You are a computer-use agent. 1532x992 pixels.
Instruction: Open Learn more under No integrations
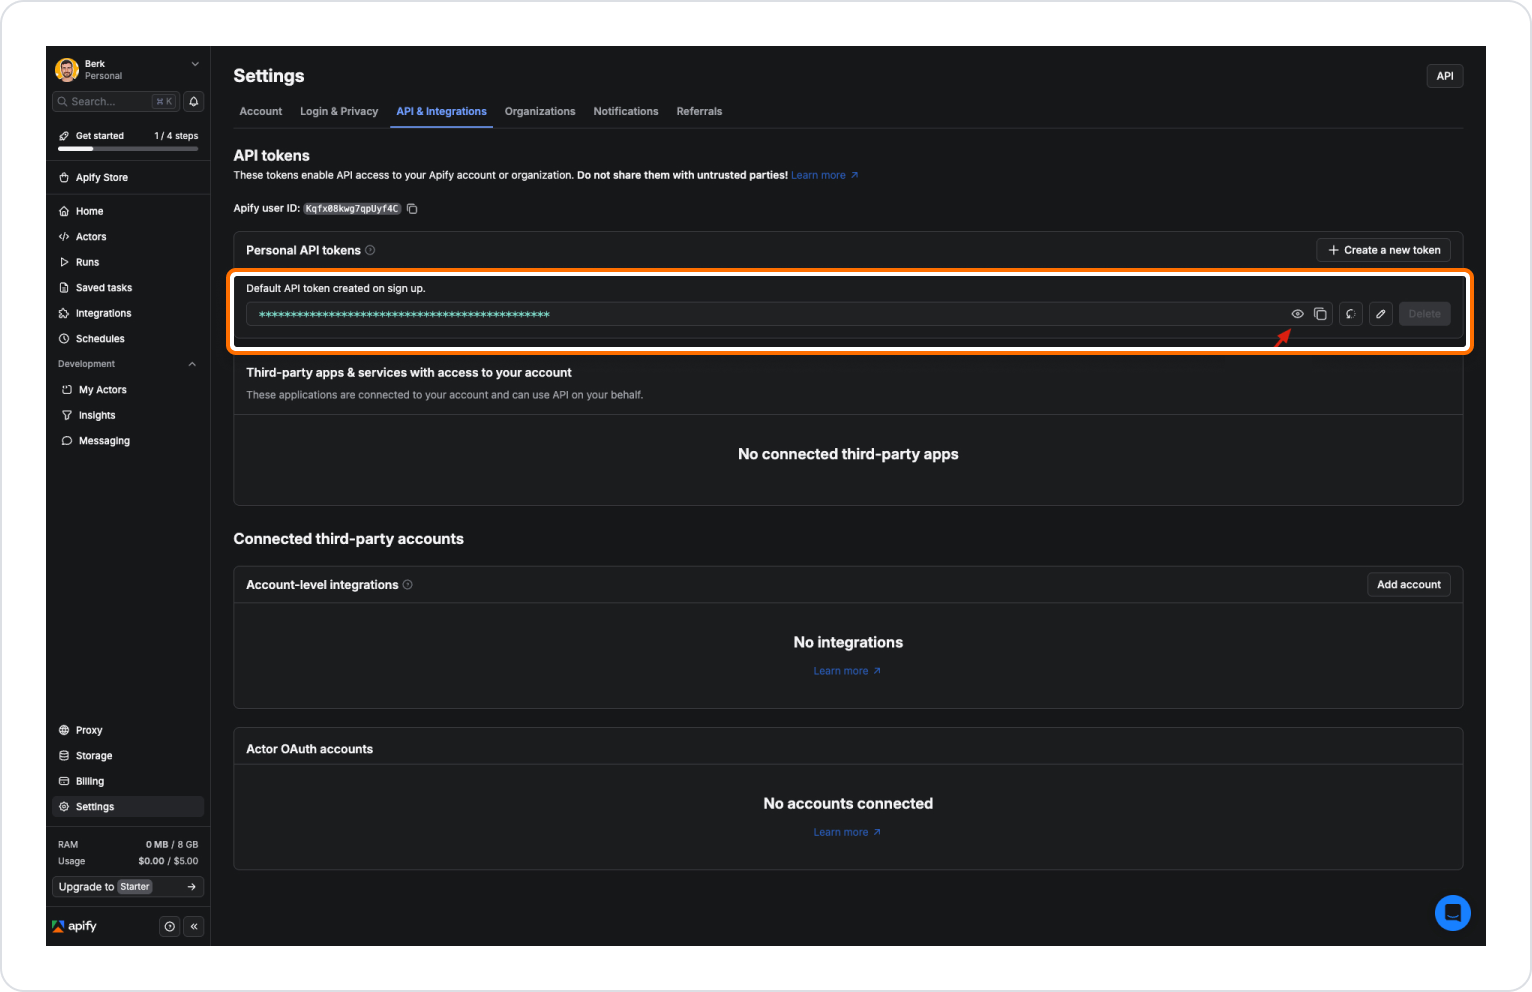click(847, 671)
